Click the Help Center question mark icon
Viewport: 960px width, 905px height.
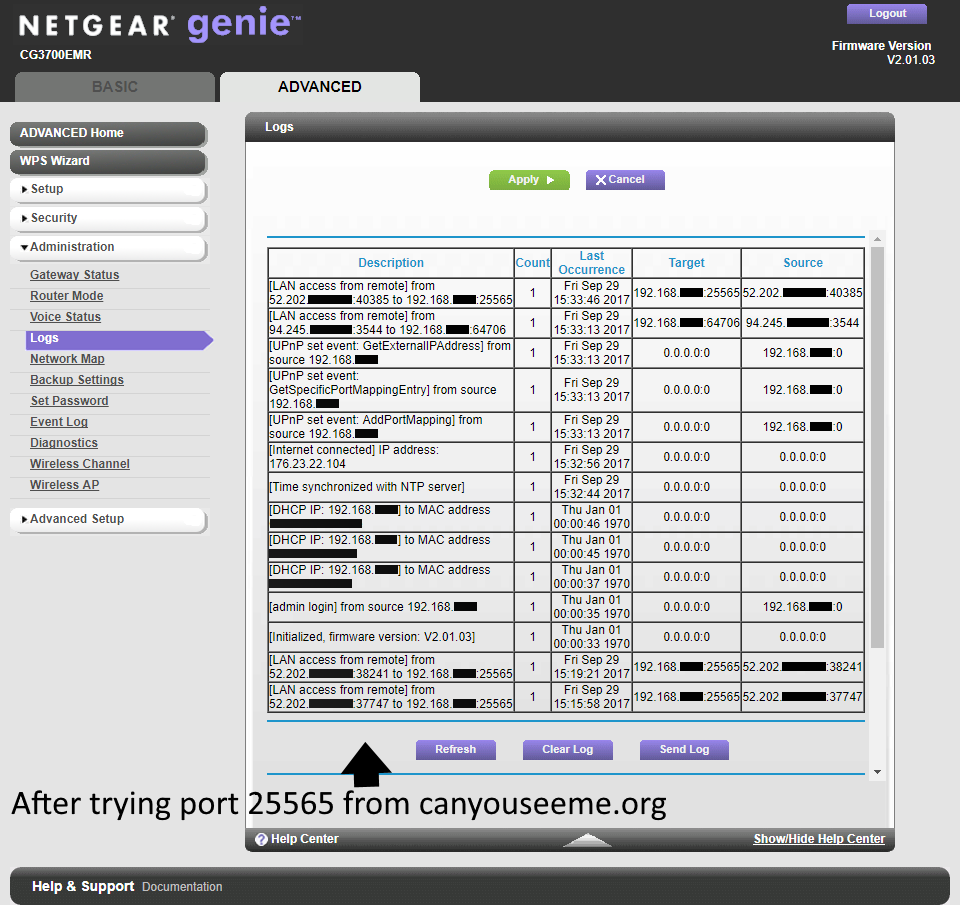pyautogui.click(x=261, y=840)
